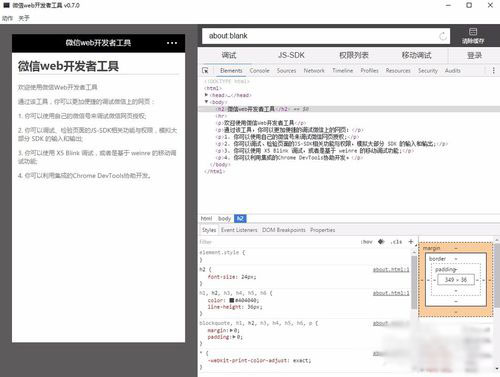The image size is (500, 377).
Task: Expand the head node in DOM tree
Action: pyautogui.click(x=206, y=95)
